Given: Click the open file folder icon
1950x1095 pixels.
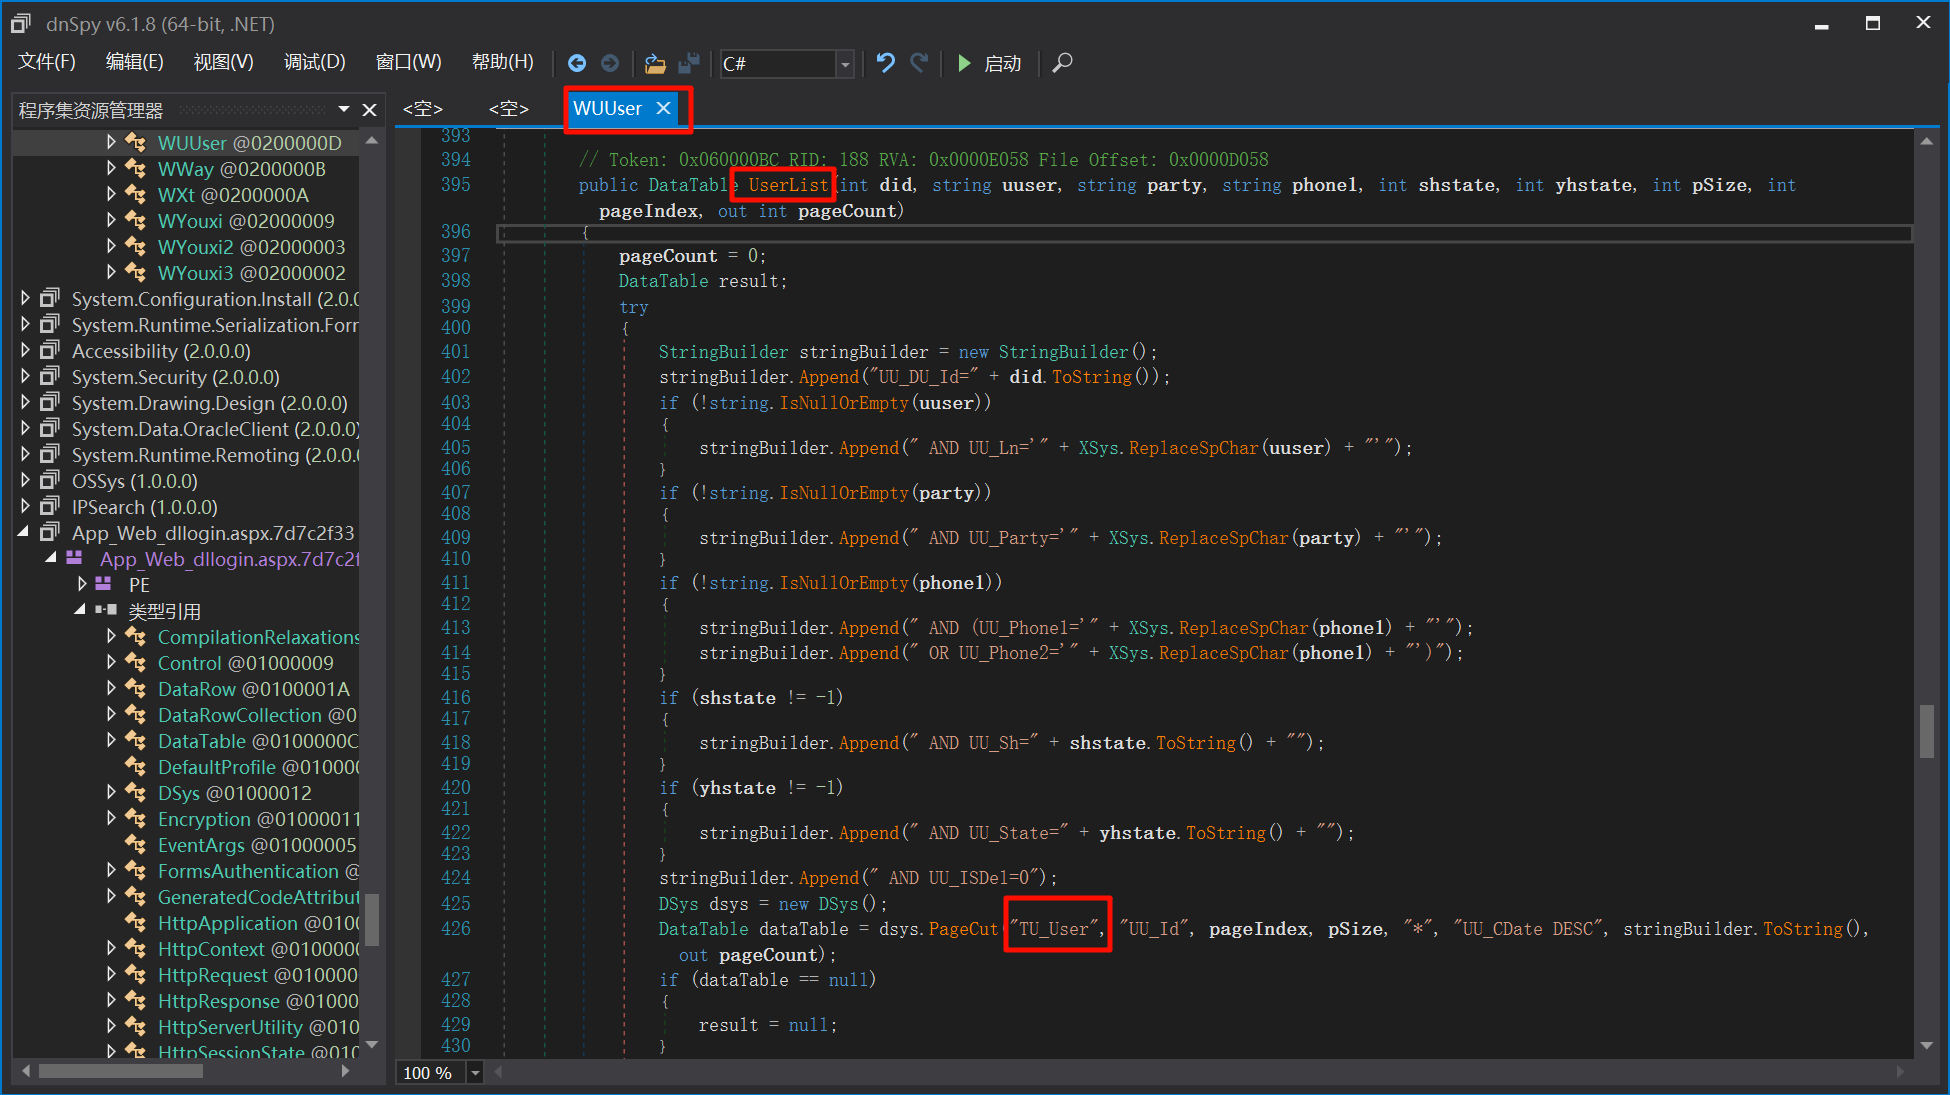Looking at the screenshot, I should click(655, 63).
